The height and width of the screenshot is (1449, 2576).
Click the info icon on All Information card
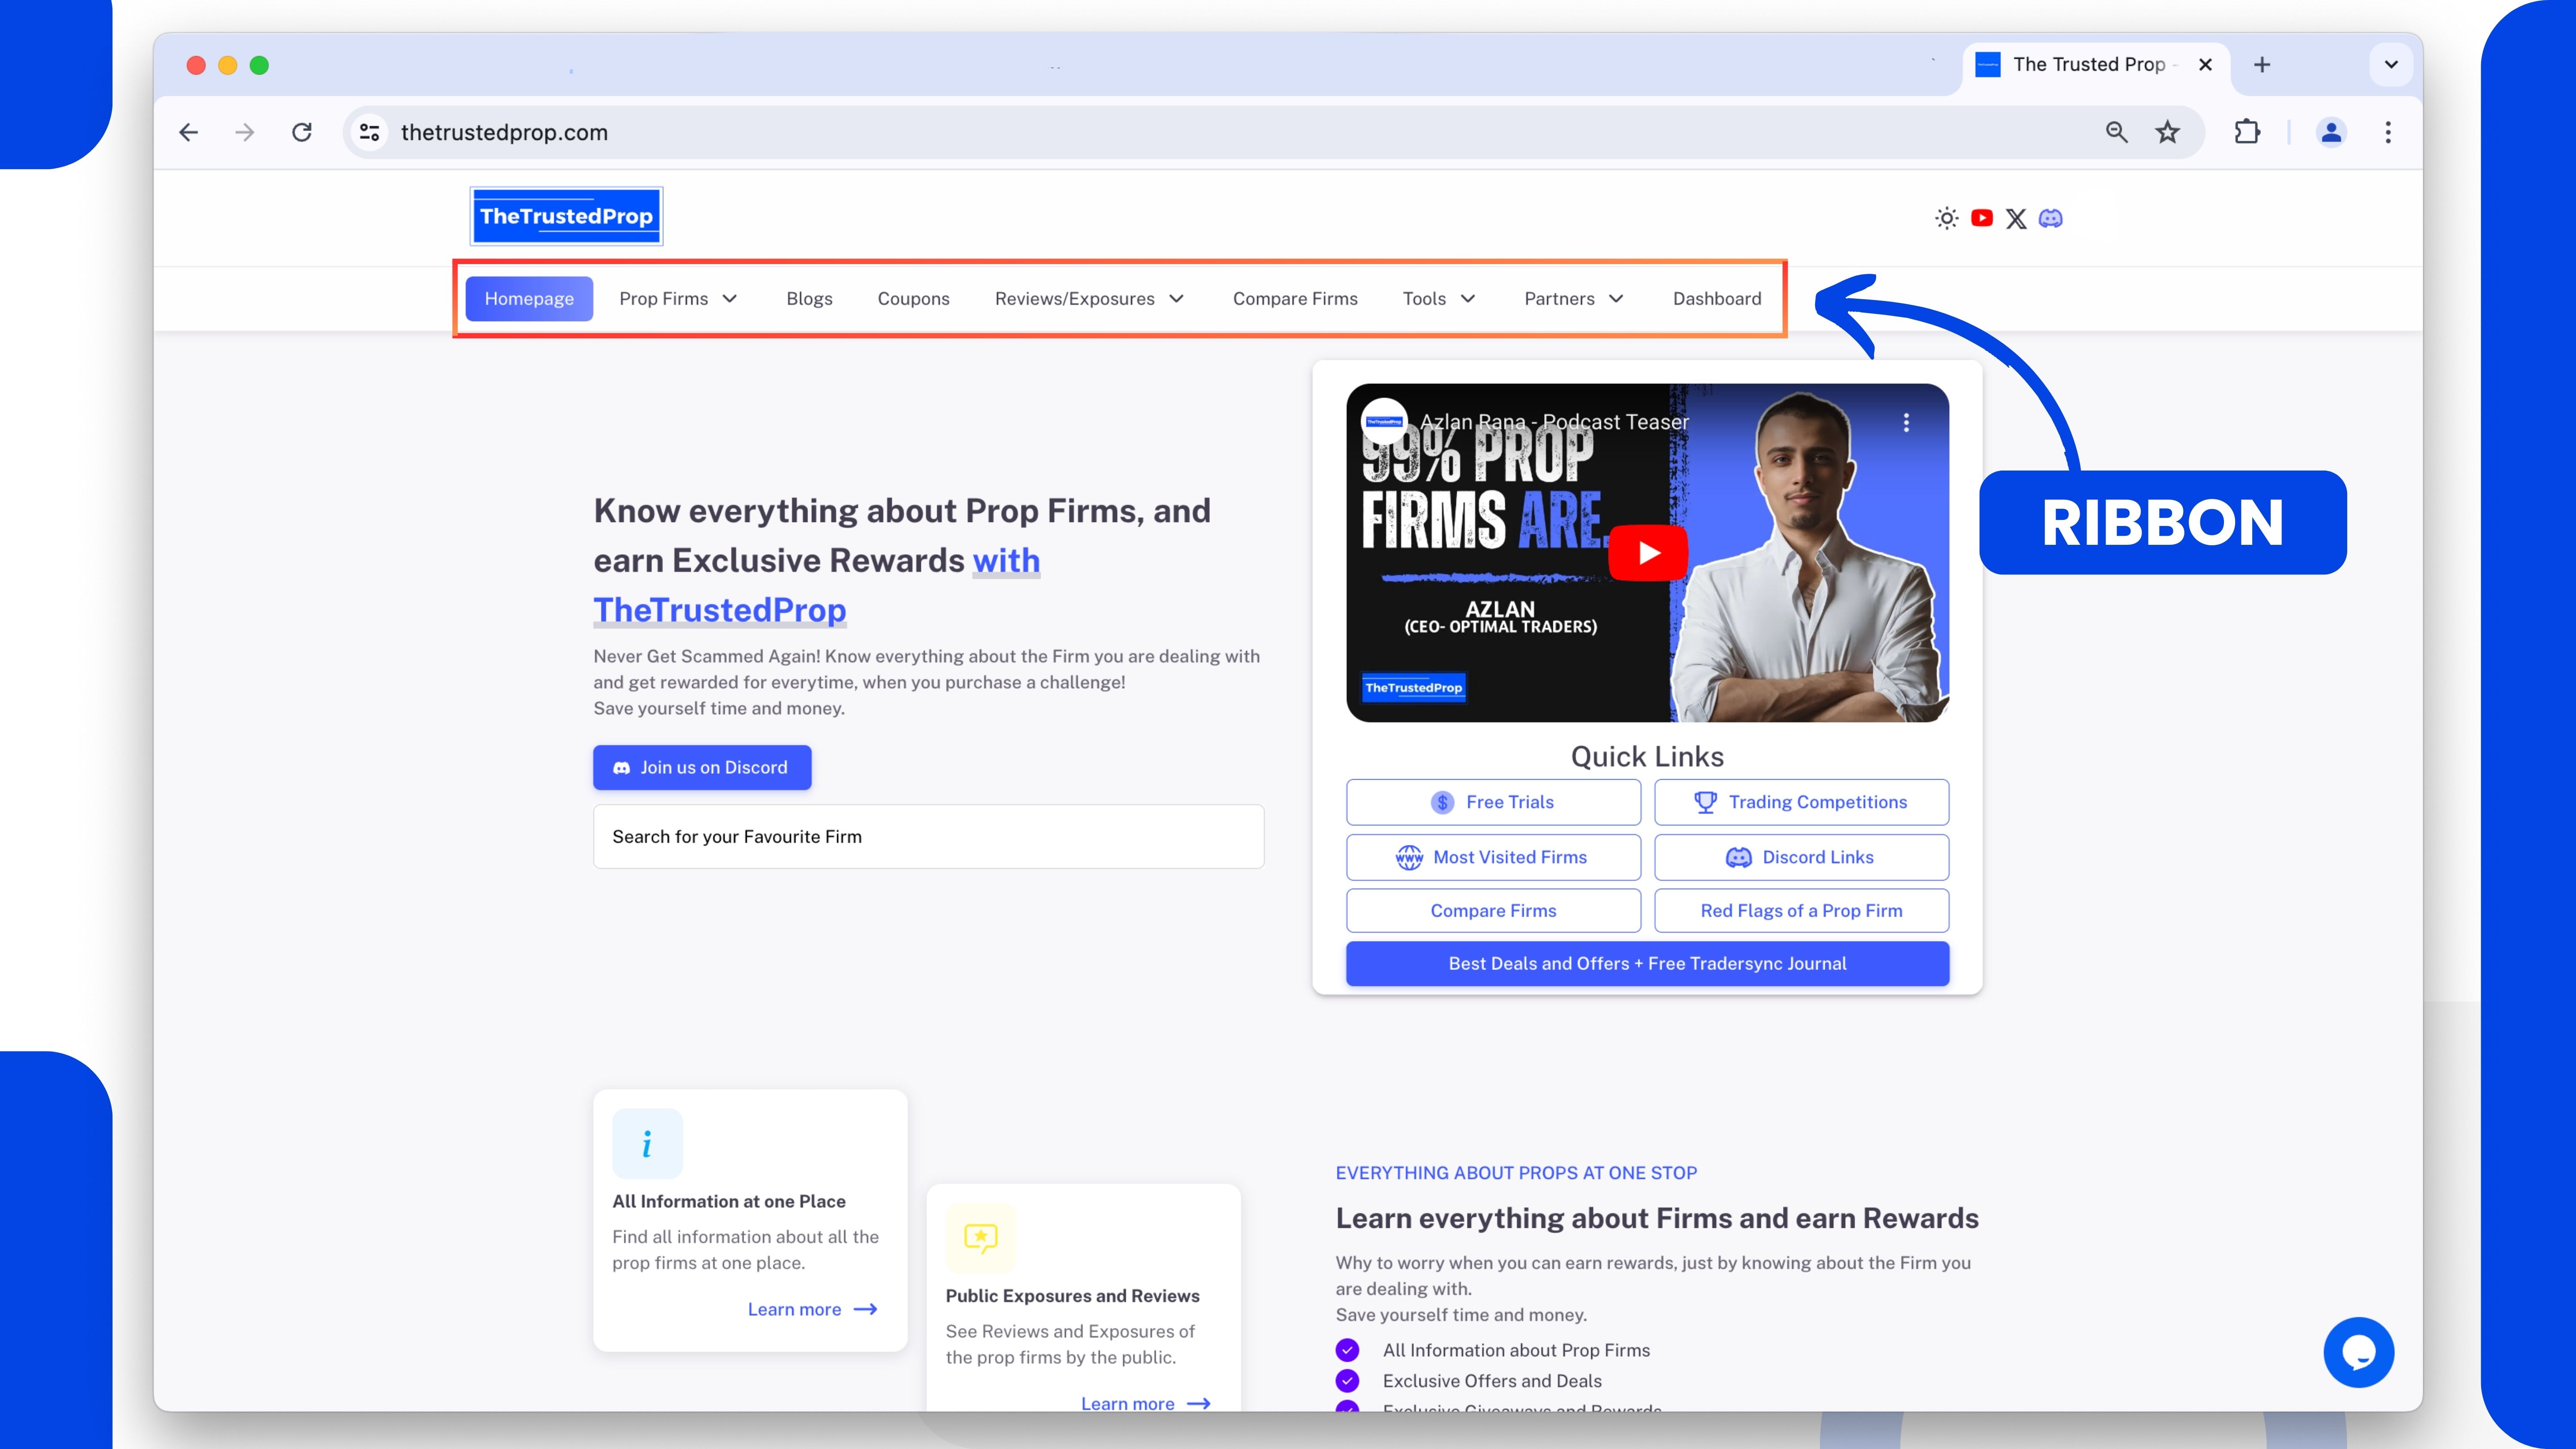(647, 1144)
